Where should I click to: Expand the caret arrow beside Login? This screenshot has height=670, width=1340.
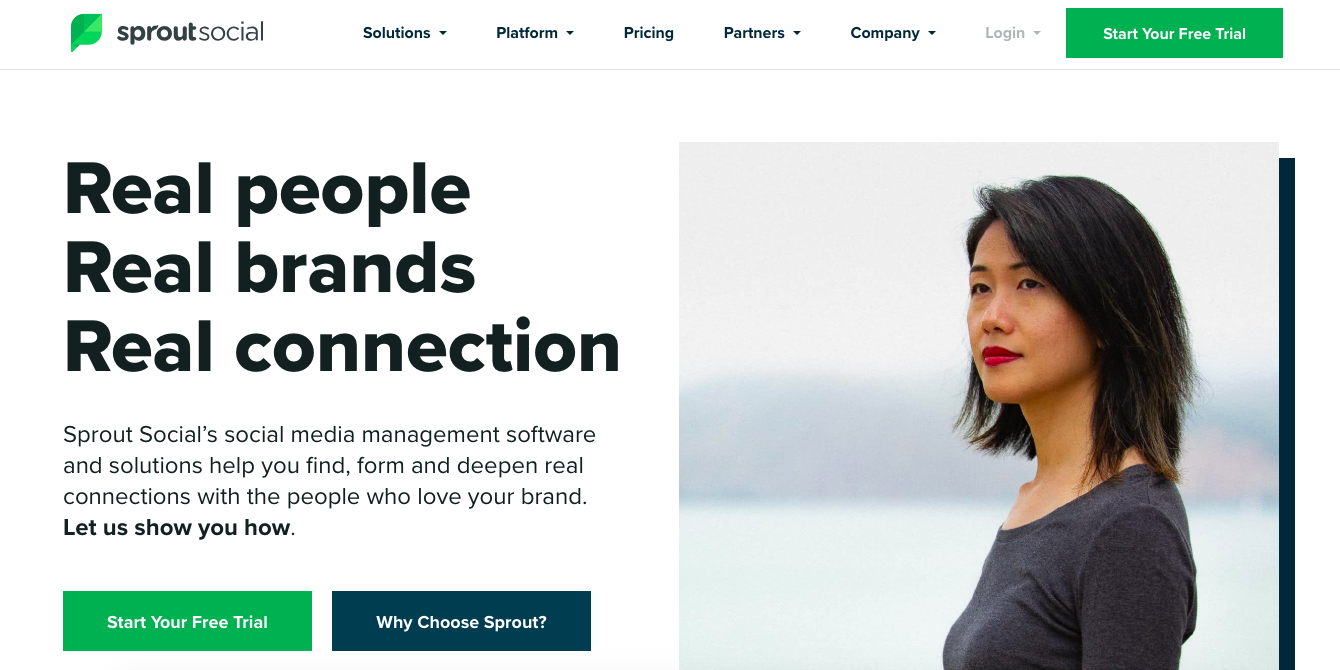[x=1037, y=34]
